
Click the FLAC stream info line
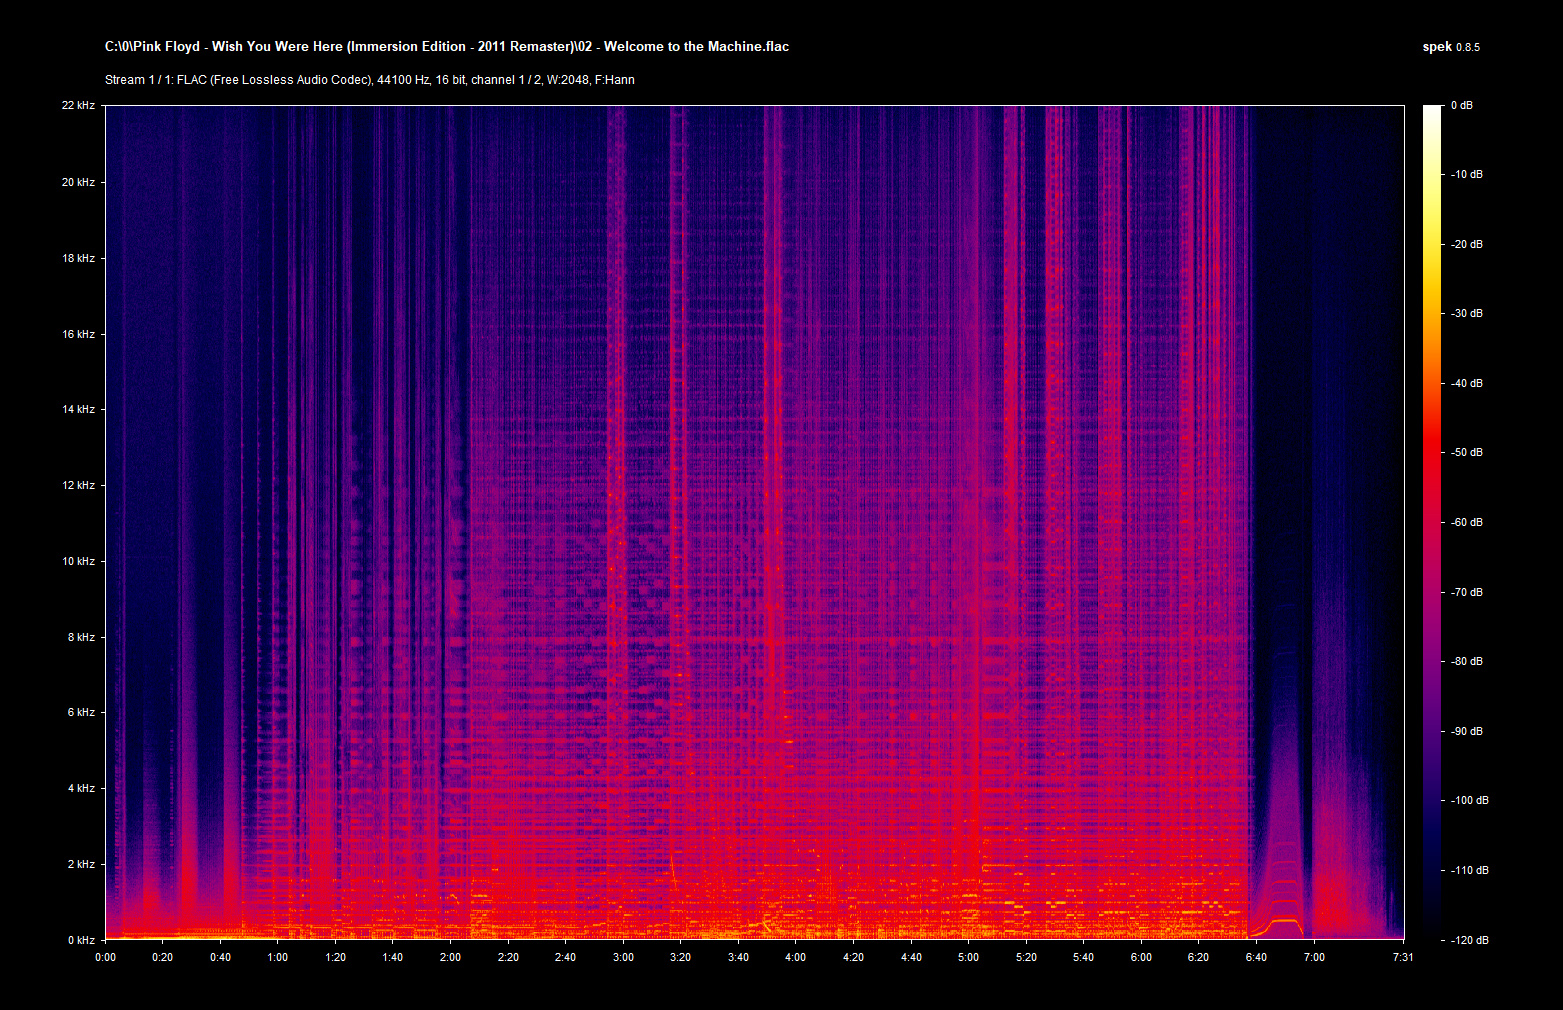point(369,80)
